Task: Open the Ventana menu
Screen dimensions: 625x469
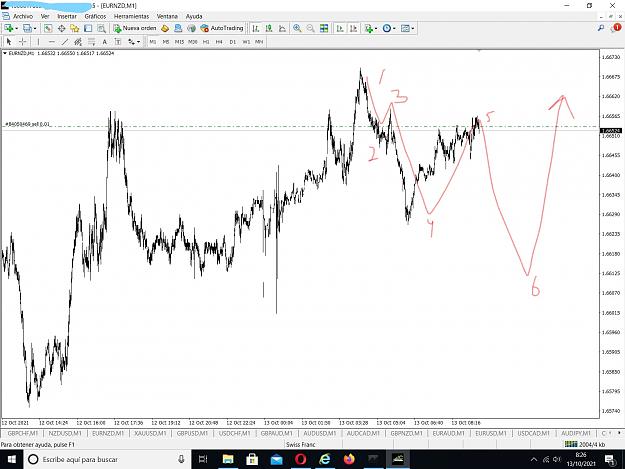Action: tap(167, 16)
